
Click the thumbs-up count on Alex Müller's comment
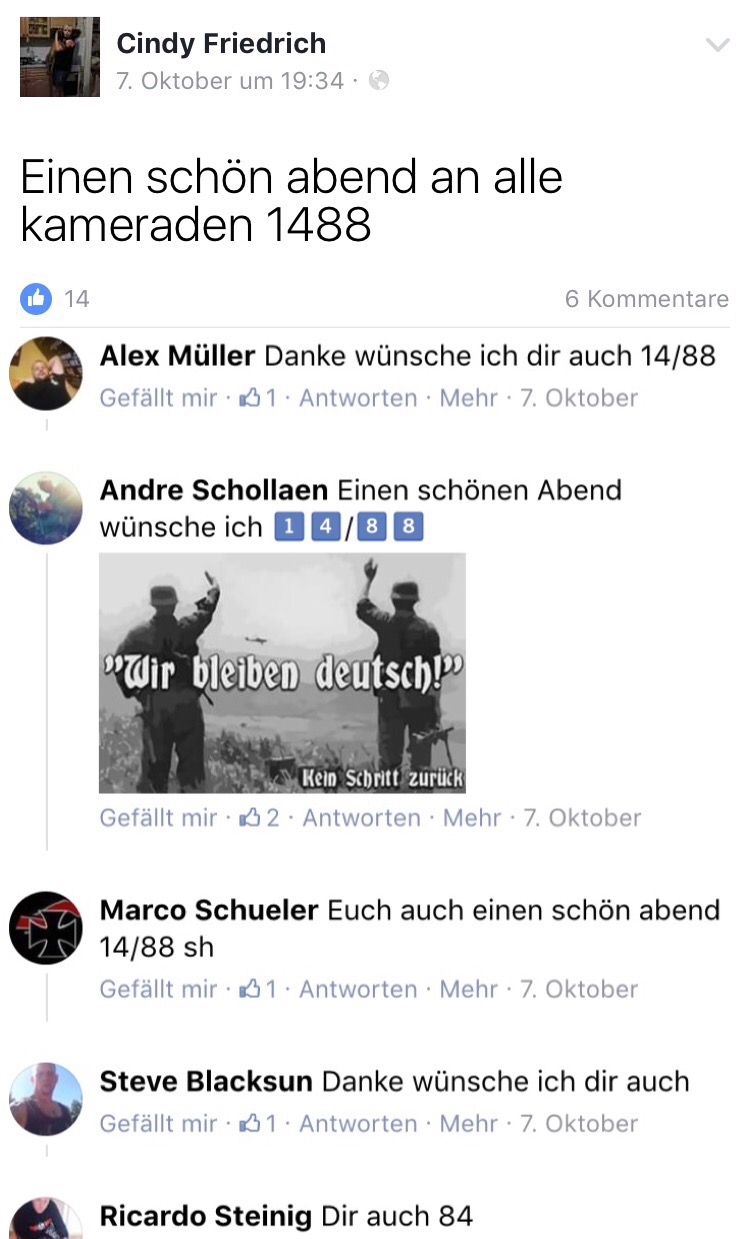[257, 398]
